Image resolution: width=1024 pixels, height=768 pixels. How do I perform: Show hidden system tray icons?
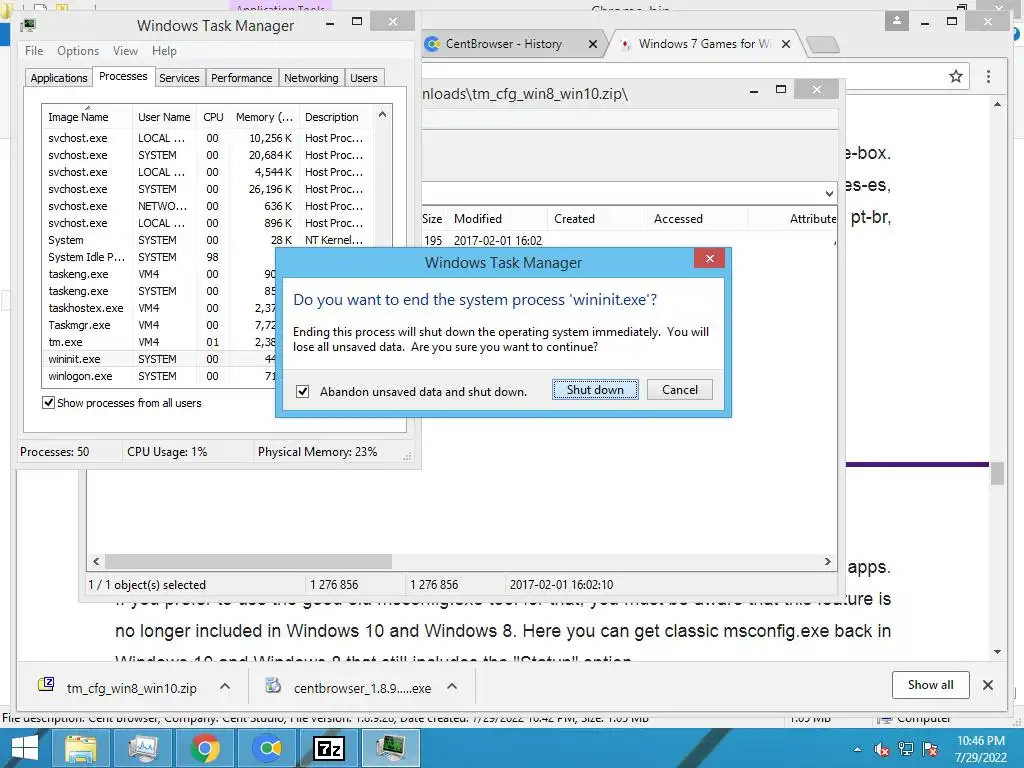click(857, 749)
